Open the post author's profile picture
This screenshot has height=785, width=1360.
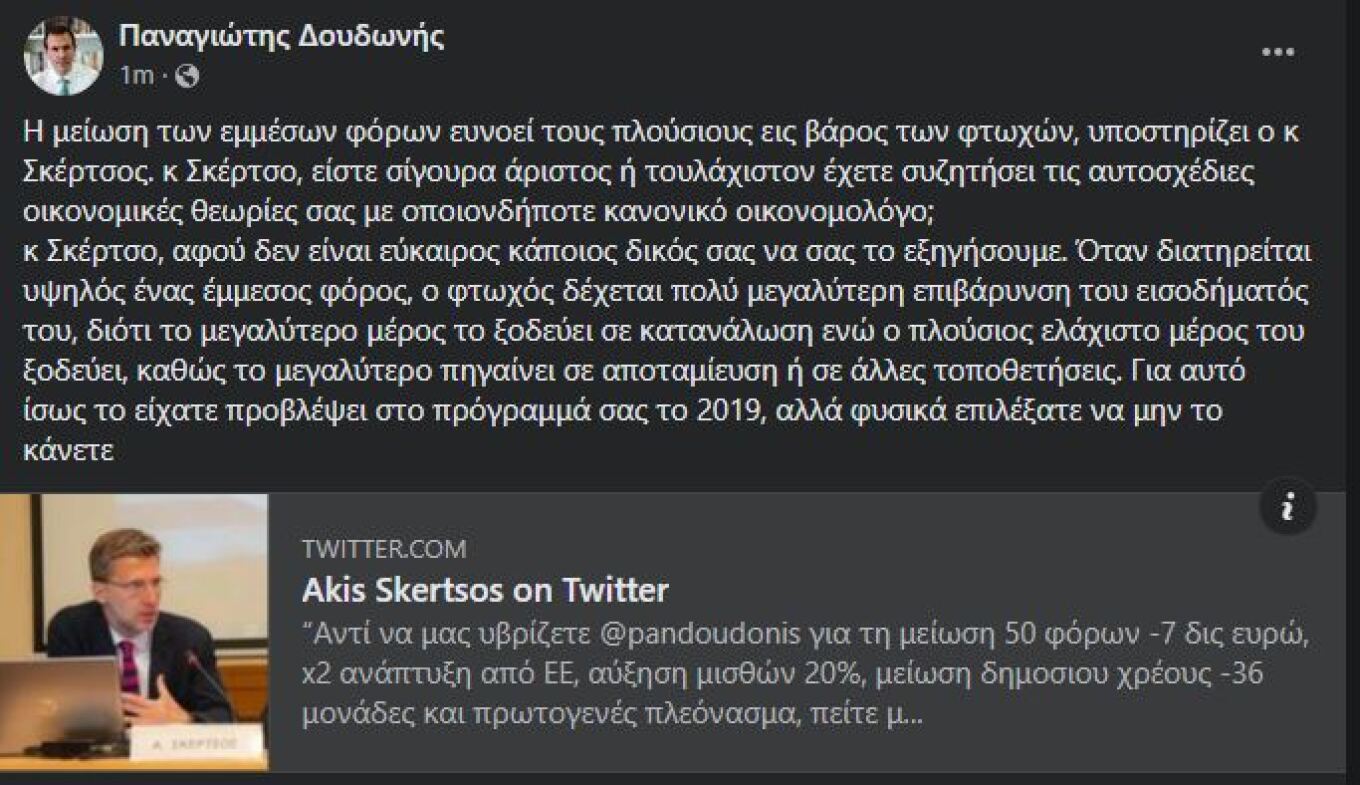click(63, 56)
